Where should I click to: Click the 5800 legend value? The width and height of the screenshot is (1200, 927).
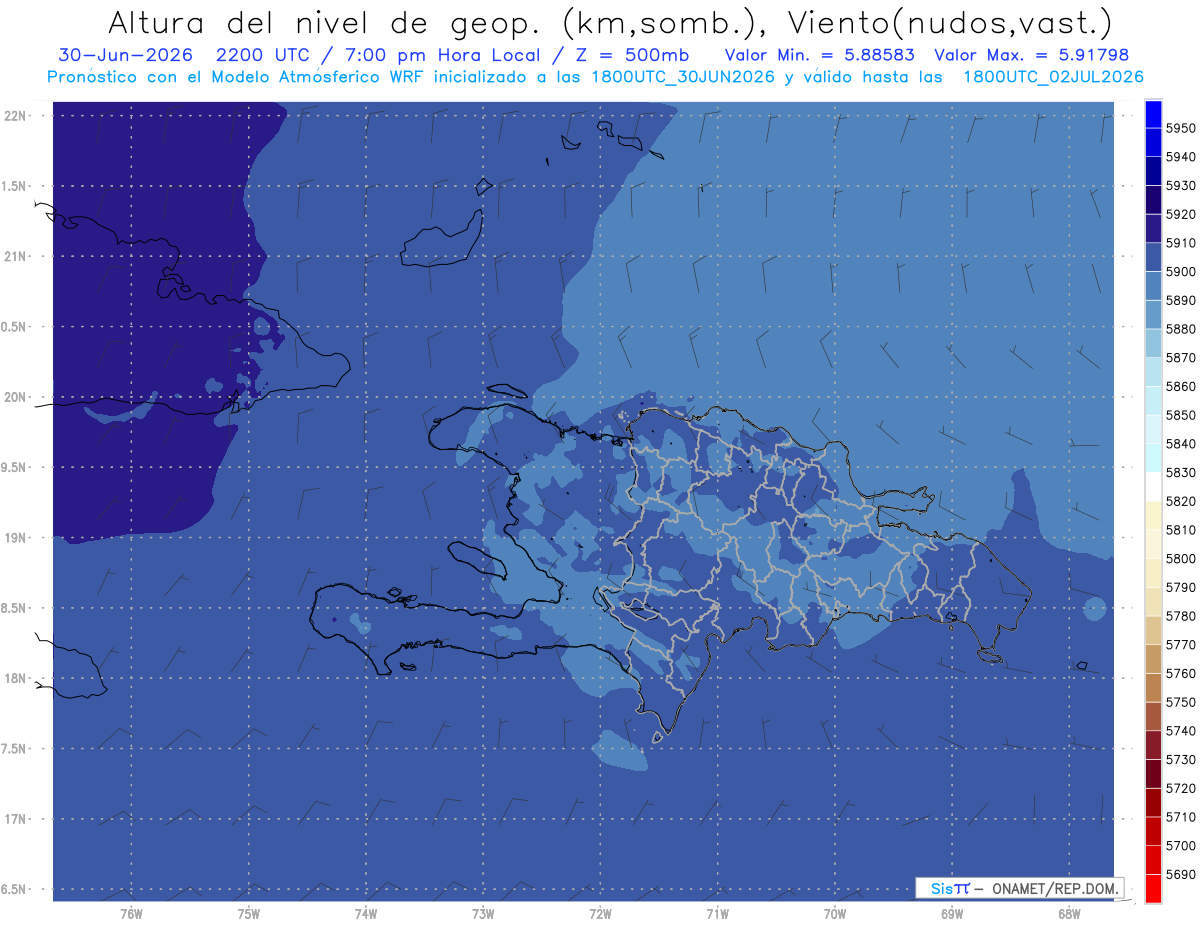[x=1180, y=558]
